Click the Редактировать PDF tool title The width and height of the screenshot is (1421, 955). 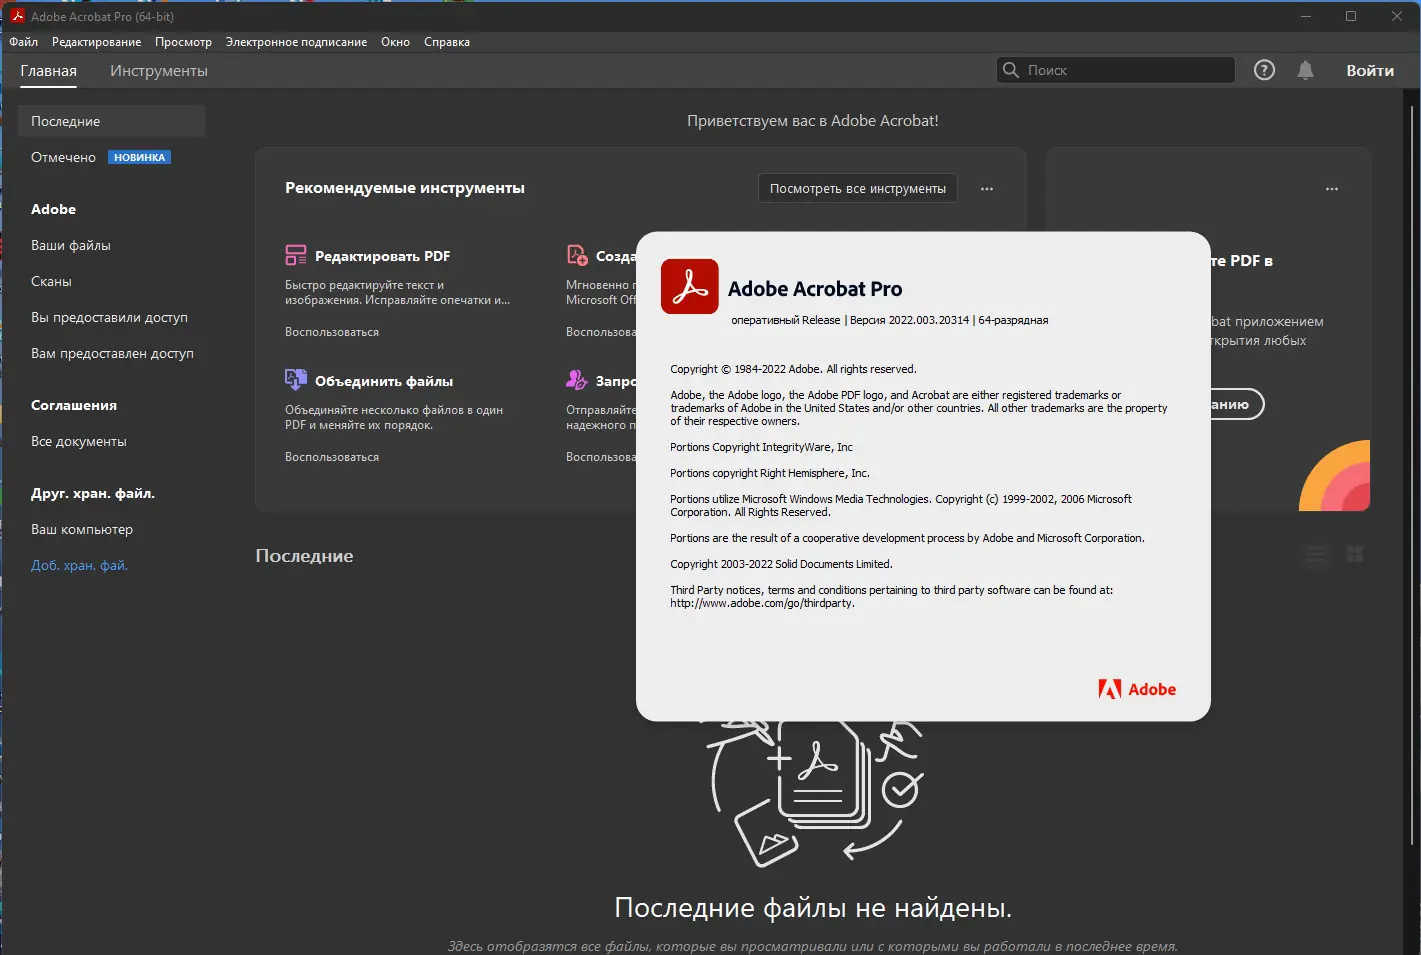(x=382, y=257)
